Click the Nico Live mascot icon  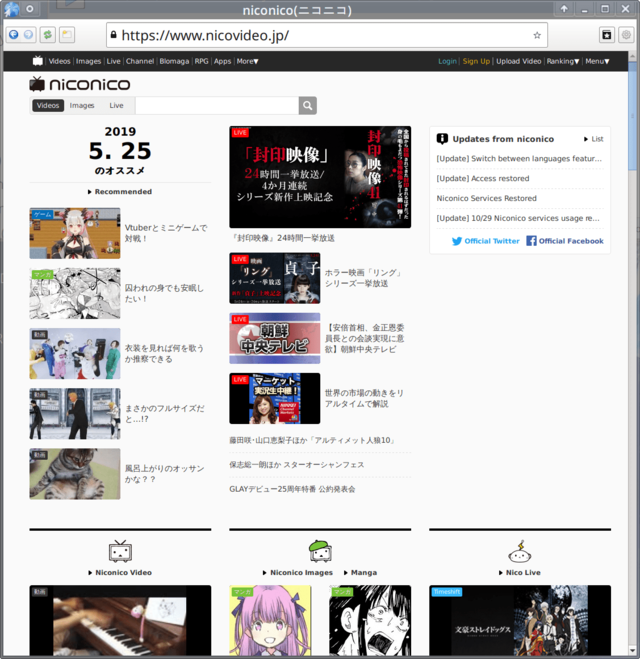coord(520,551)
